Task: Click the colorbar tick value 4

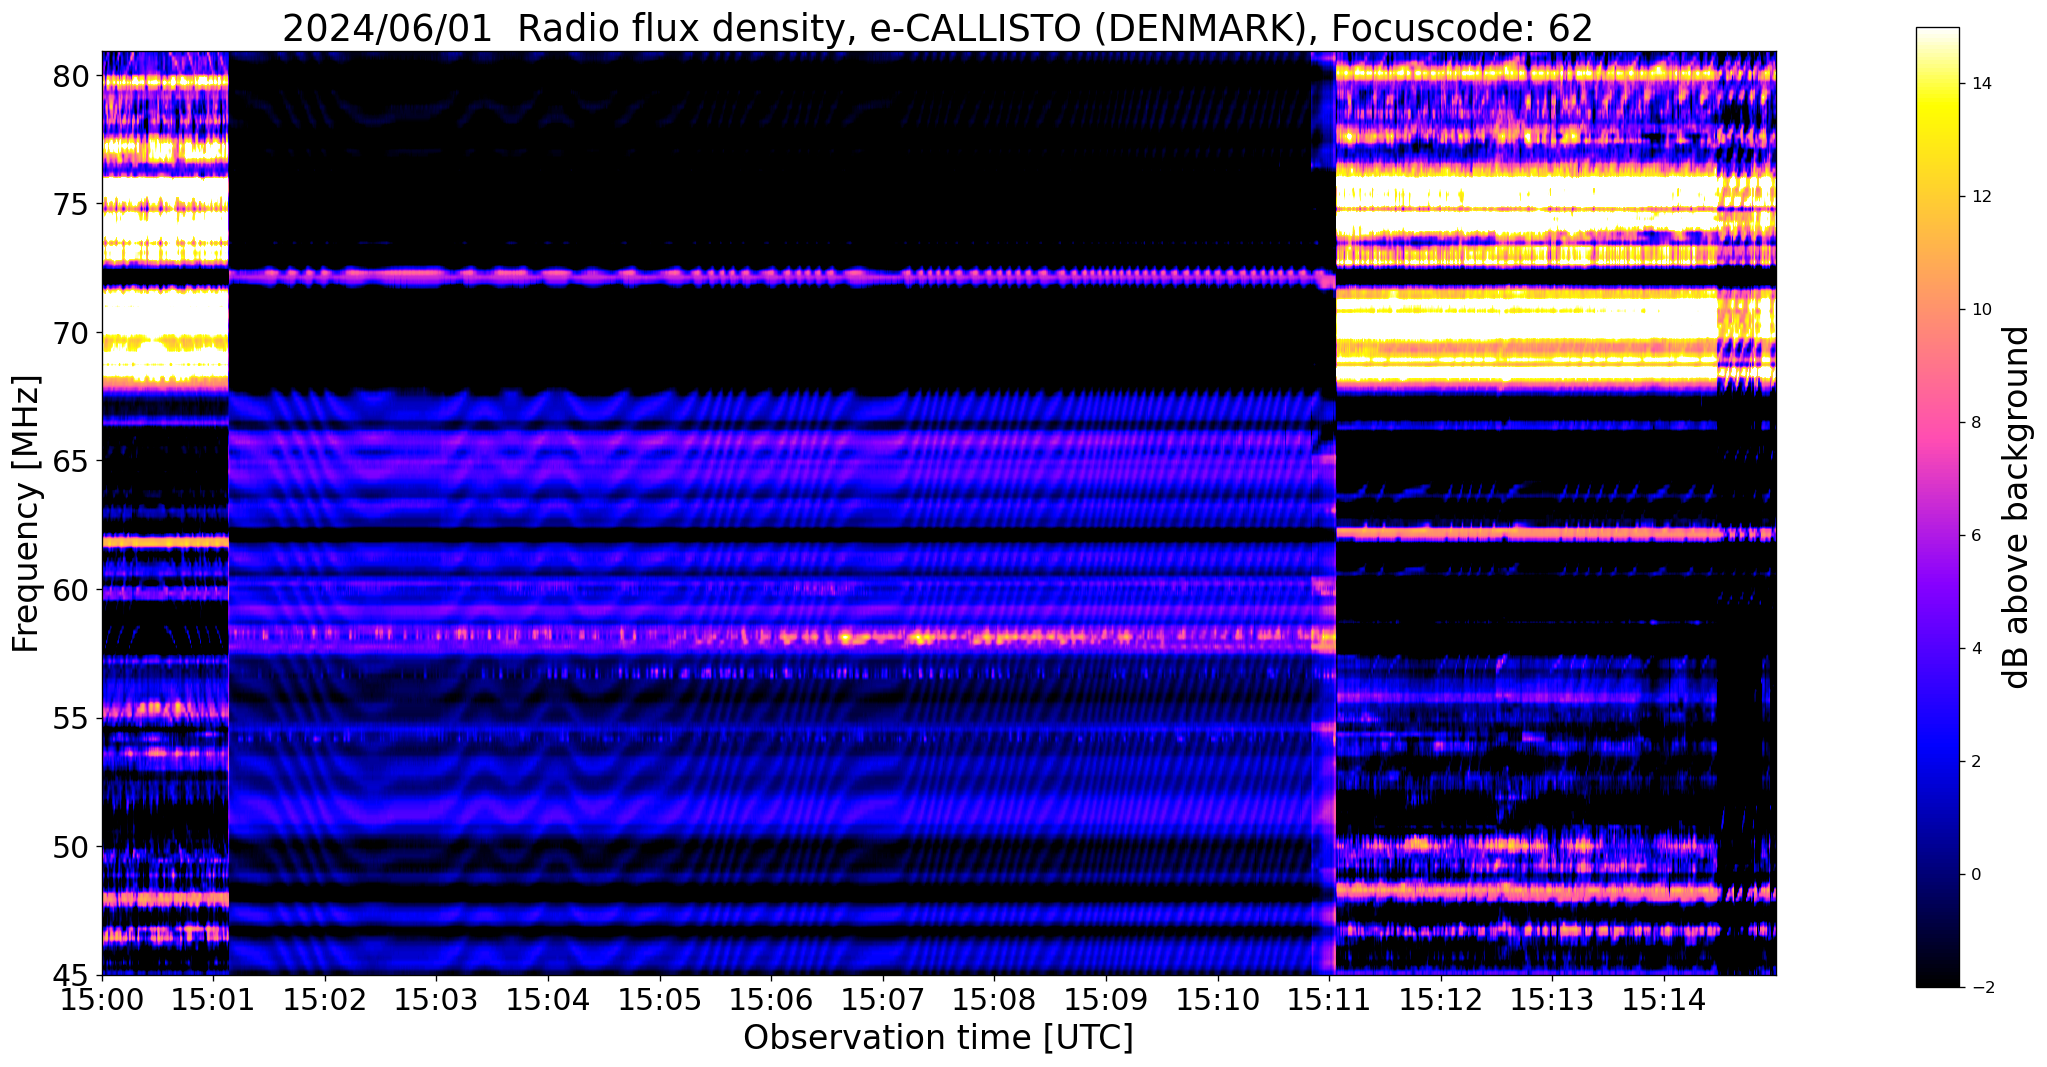Action: tap(1975, 649)
